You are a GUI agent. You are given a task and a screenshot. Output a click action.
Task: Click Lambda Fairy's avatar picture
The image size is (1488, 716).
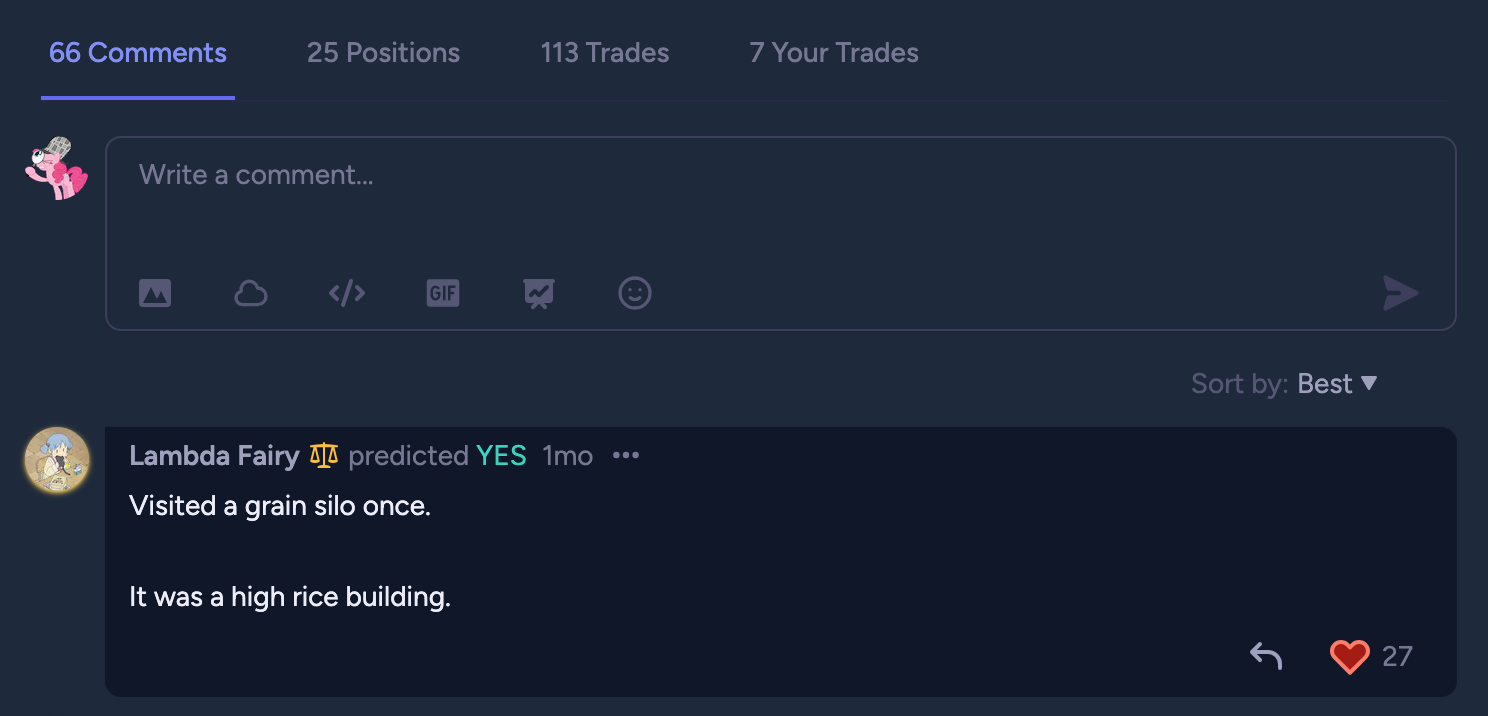pos(57,460)
